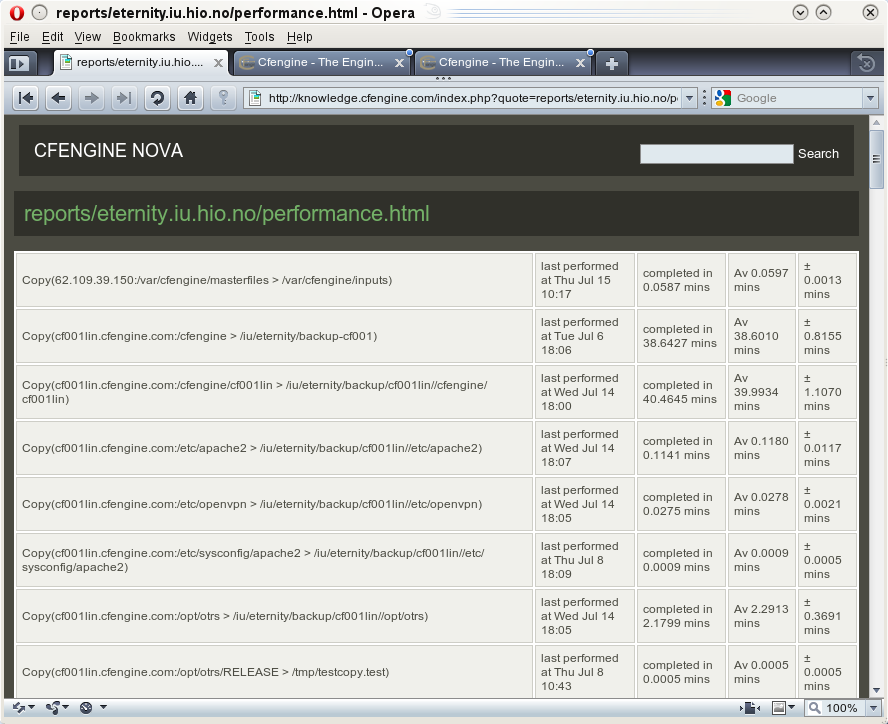Click the Google search engine icon
Viewport: 888px width, 724px height.
pos(723,98)
